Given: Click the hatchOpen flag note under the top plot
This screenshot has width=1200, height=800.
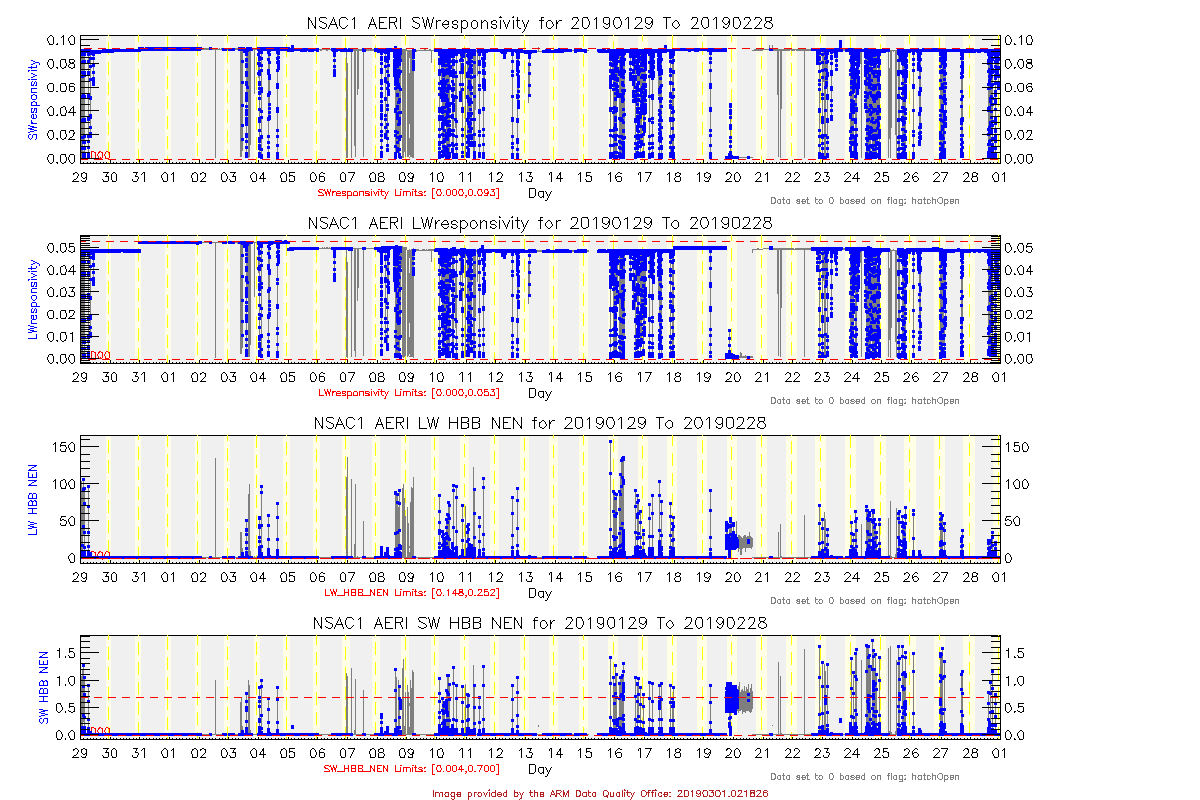Looking at the screenshot, I should (864, 201).
